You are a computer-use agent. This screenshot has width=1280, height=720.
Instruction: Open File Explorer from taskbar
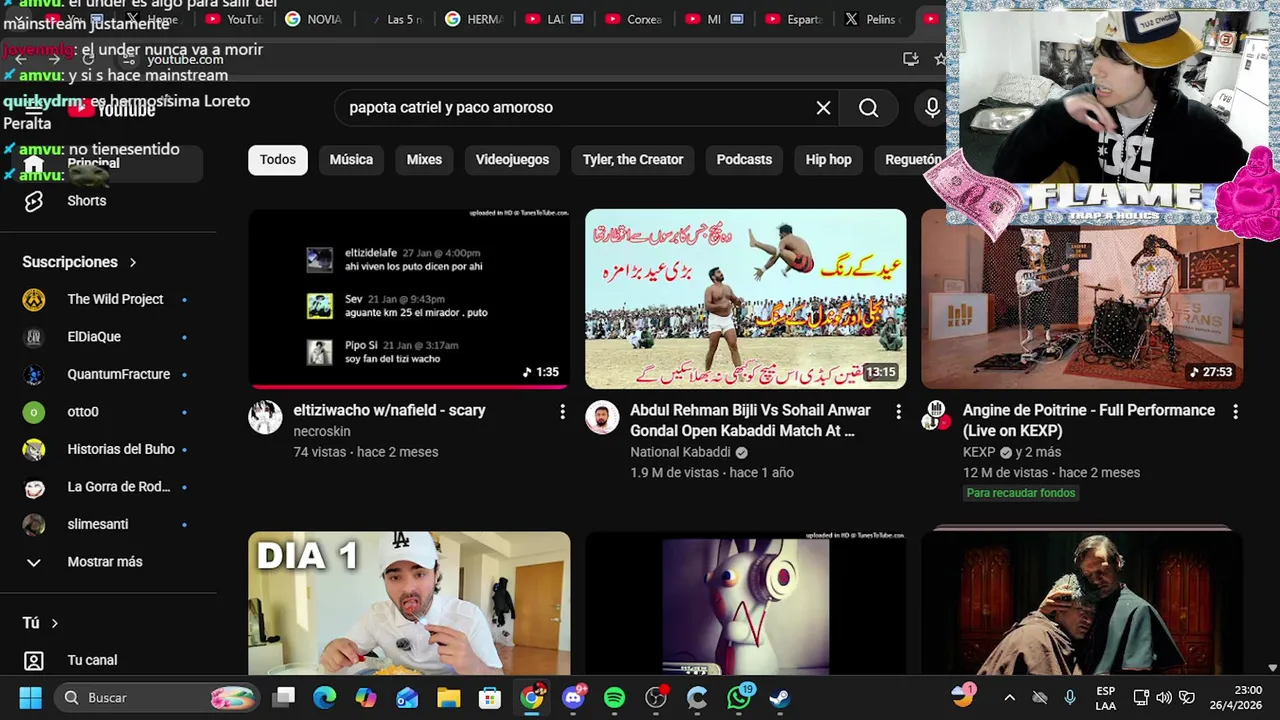point(448,697)
